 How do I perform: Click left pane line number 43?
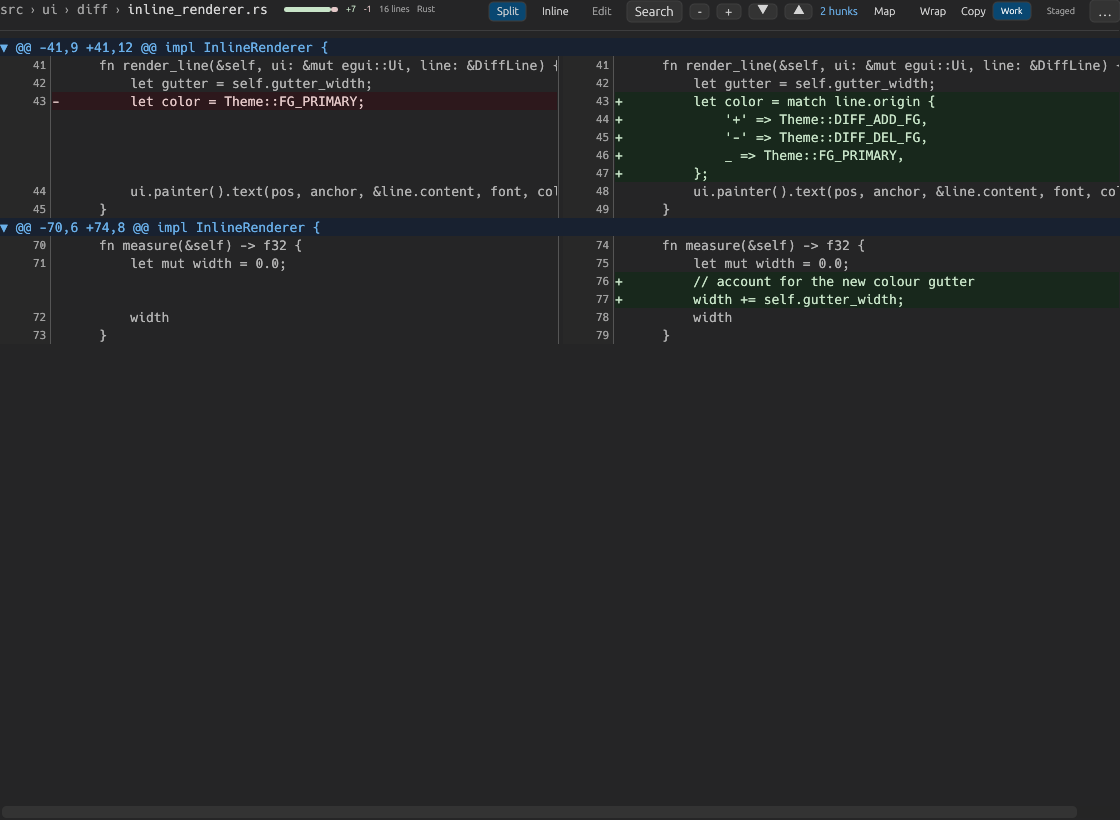pos(39,101)
